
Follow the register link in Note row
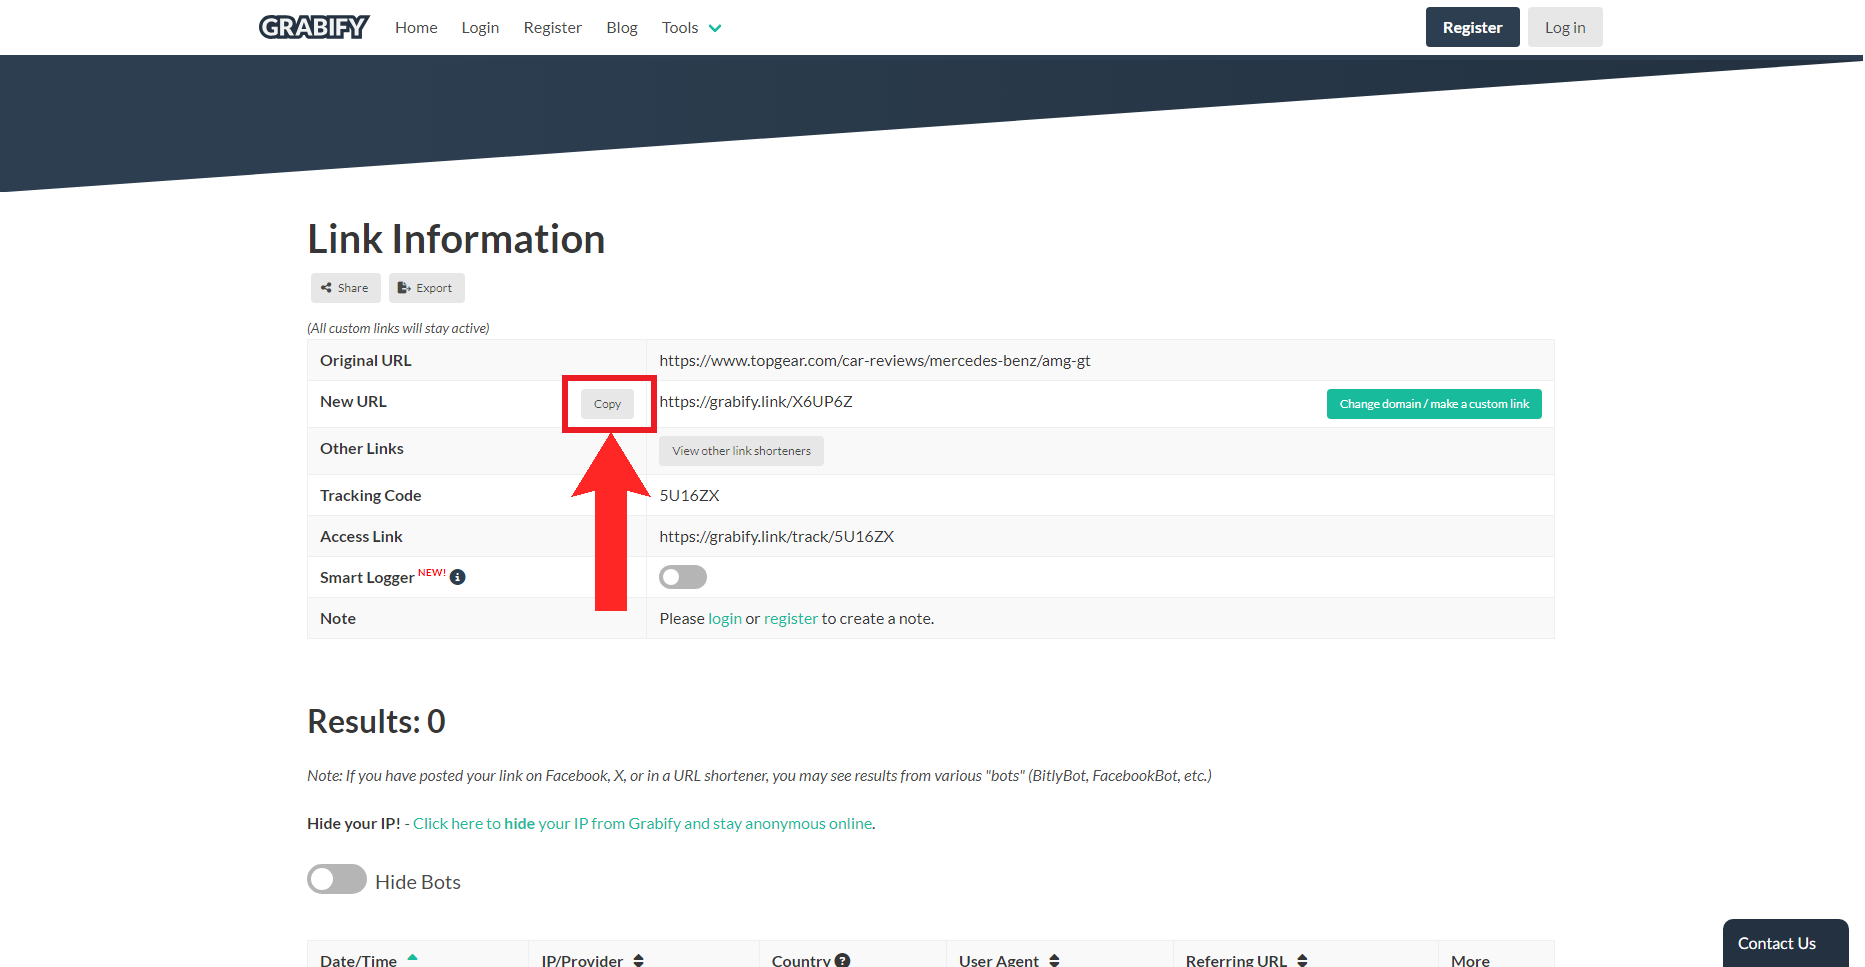coord(791,619)
